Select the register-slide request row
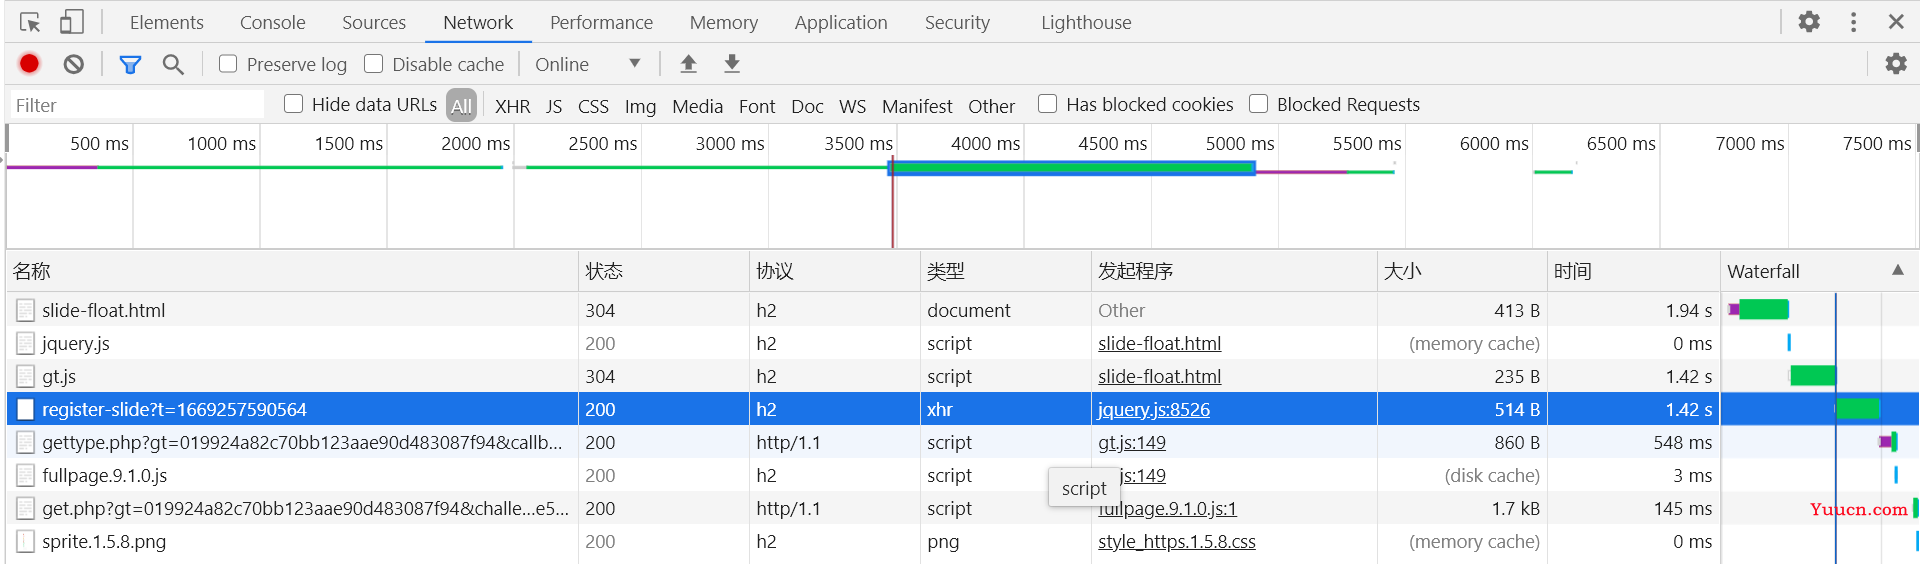This screenshot has height=564, width=1920. pos(962,409)
